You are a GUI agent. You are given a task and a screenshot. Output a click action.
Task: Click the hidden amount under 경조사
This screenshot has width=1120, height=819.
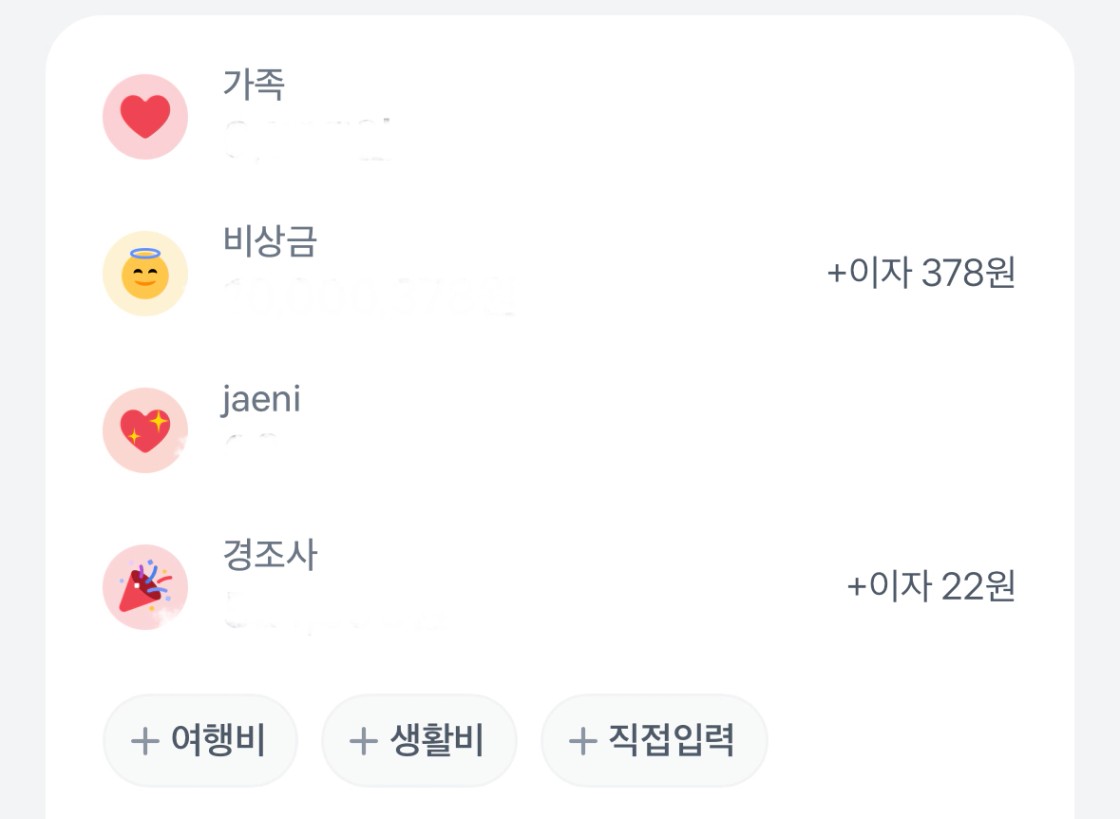[330, 609]
